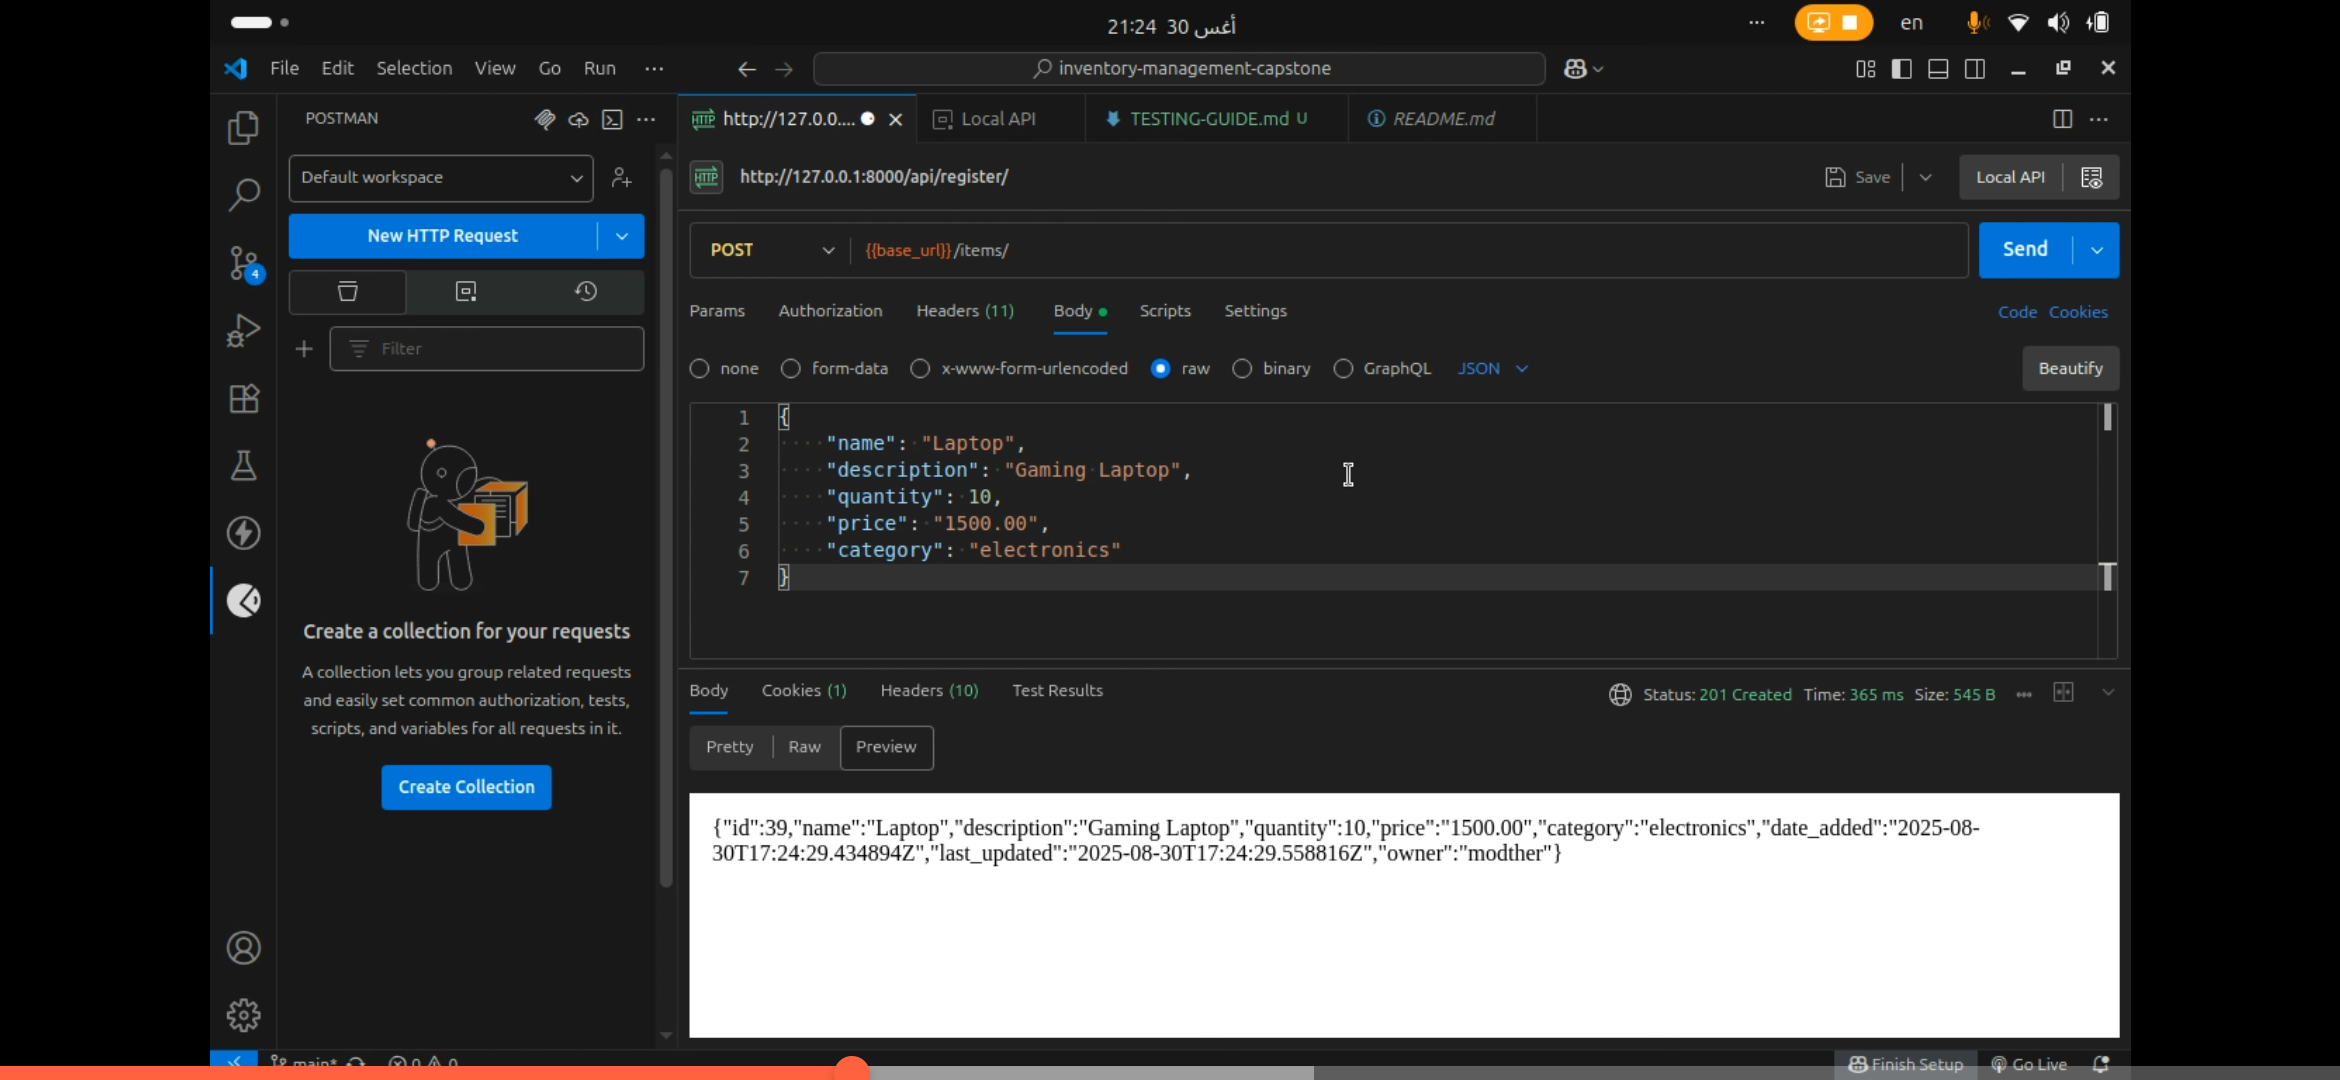
Task: Click the trash icon in the Postman panel
Action: coord(346,292)
